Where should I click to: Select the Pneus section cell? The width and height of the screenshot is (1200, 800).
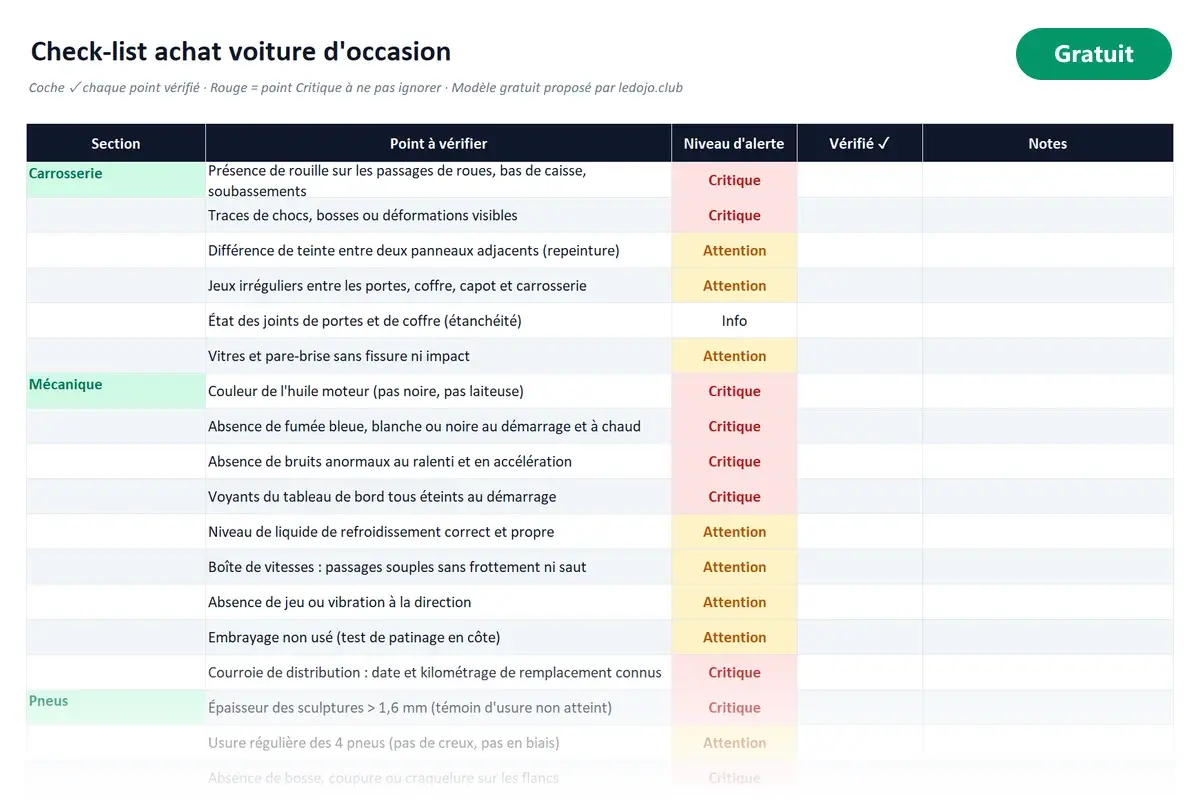pos(116,707)
